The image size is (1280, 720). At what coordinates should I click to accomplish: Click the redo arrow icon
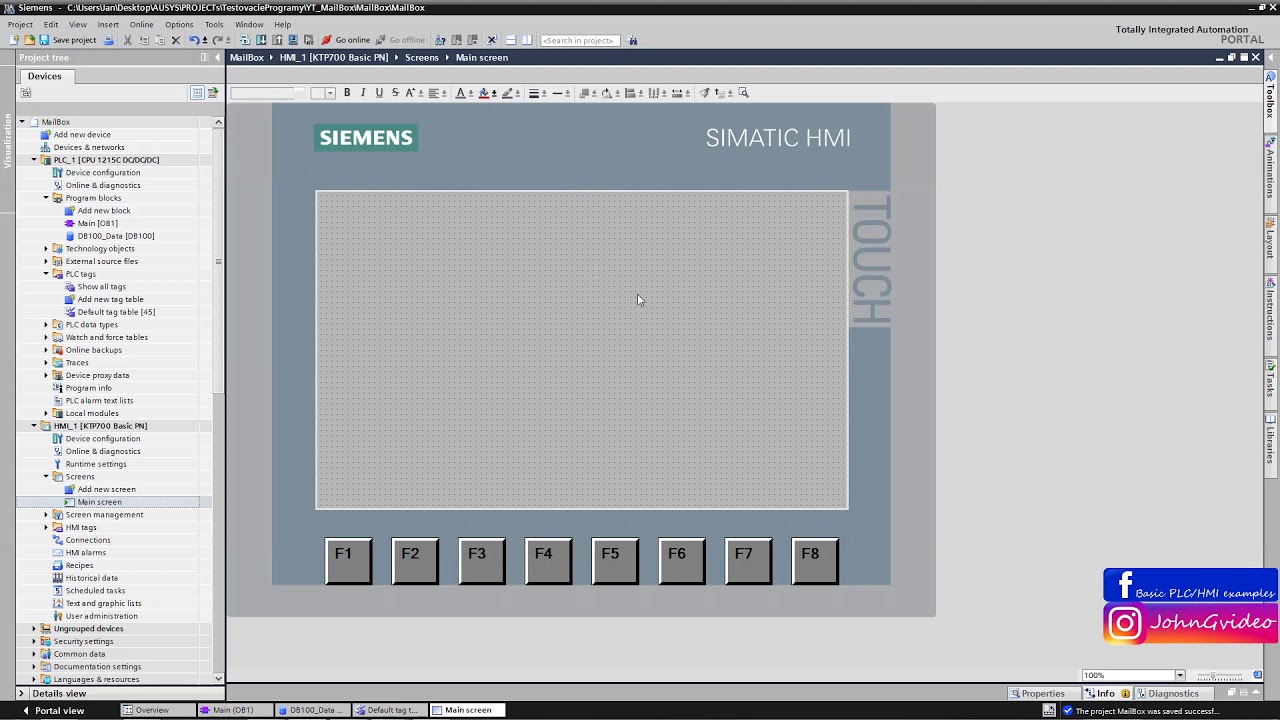point(217,40)
